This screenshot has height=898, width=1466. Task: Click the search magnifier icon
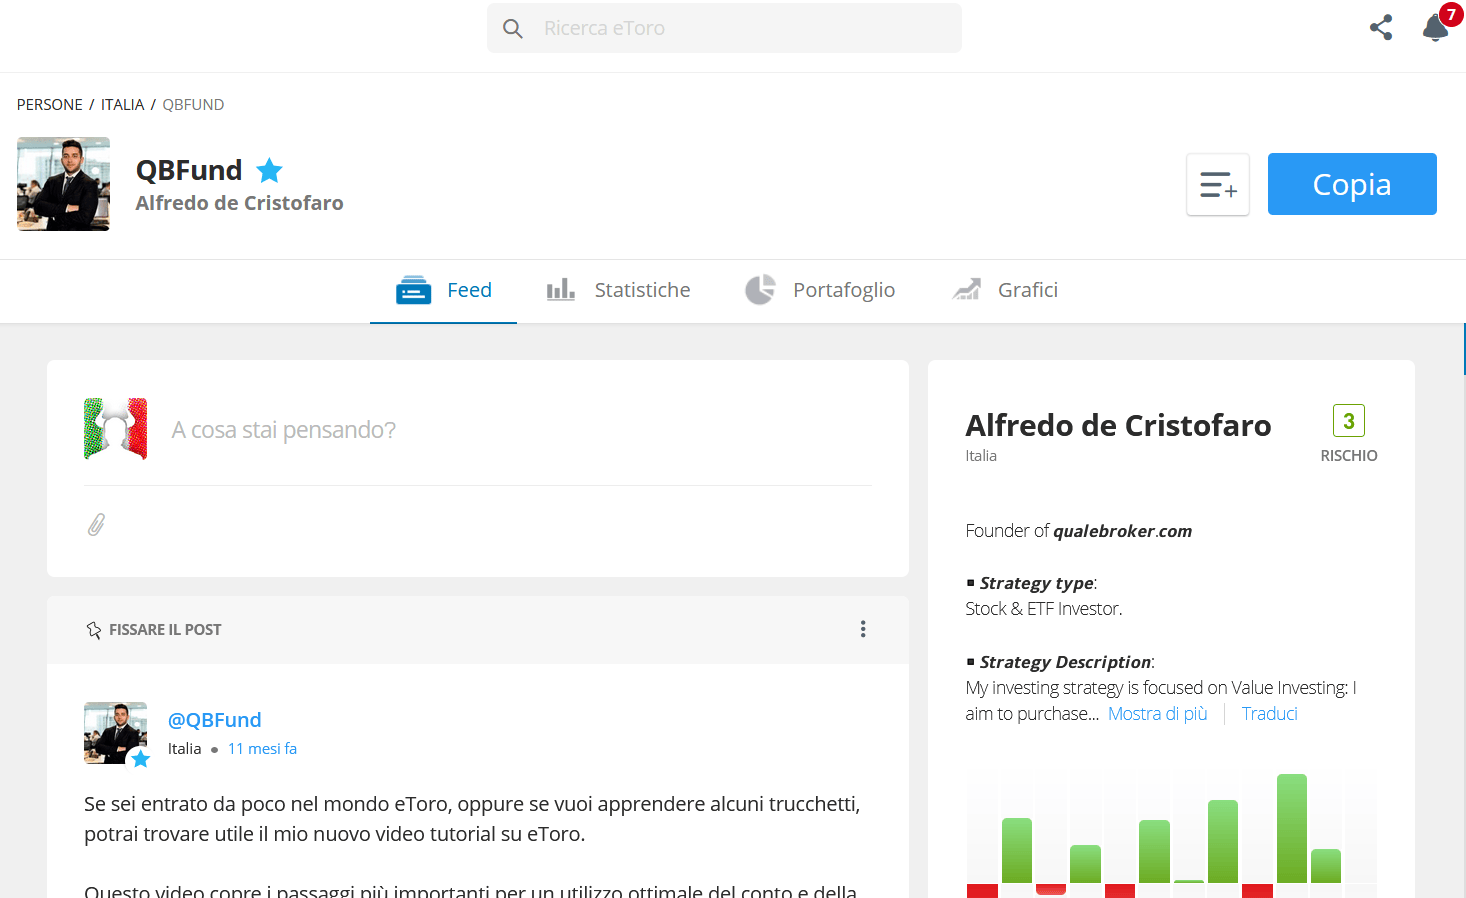click(x=513, y=28)
